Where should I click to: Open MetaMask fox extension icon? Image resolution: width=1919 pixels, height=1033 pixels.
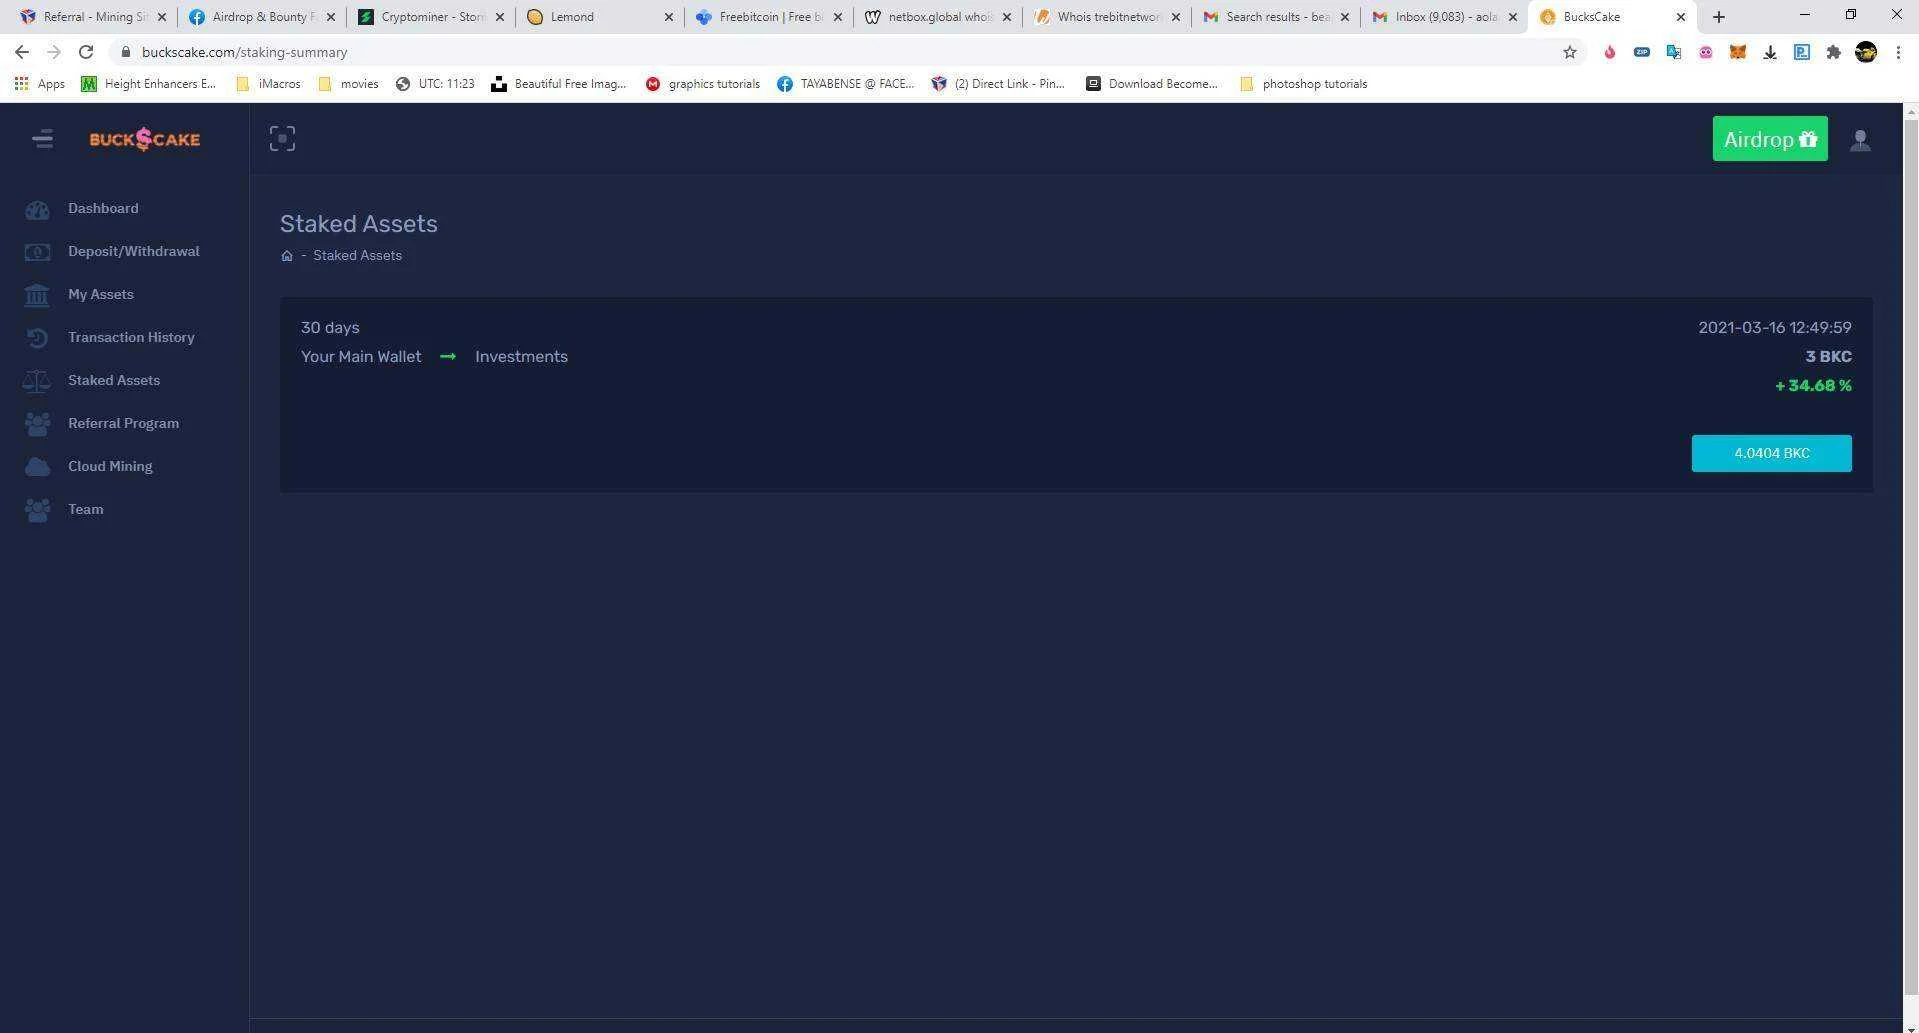pos(1738,52)
